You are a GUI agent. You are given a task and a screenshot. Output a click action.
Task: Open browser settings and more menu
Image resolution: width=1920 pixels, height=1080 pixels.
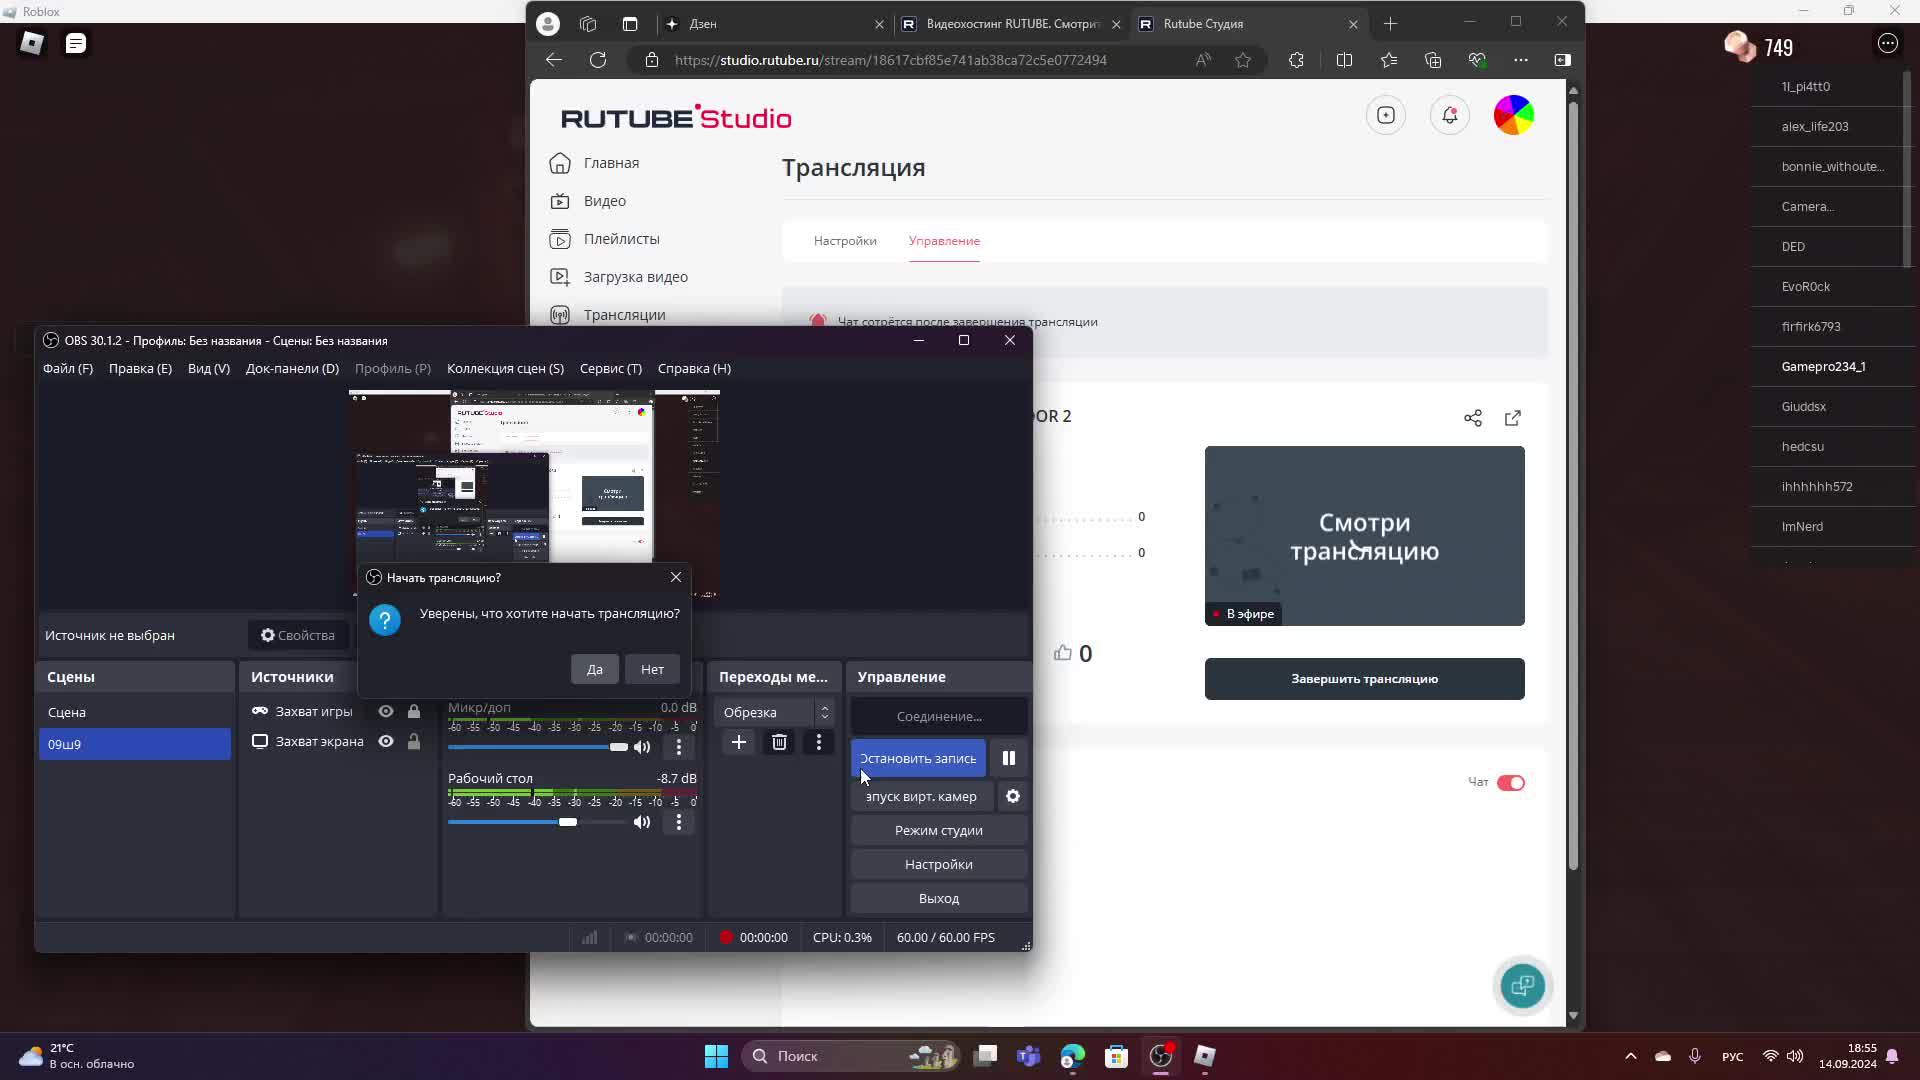(x=1521, y=60)
